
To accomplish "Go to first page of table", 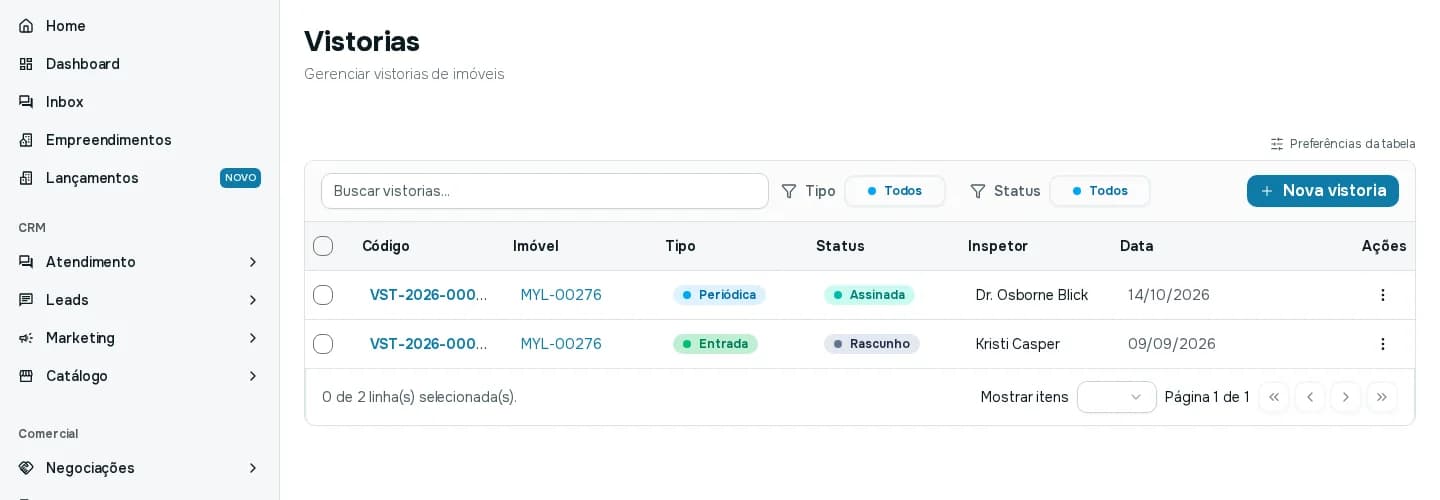I will coord(1274,397).
